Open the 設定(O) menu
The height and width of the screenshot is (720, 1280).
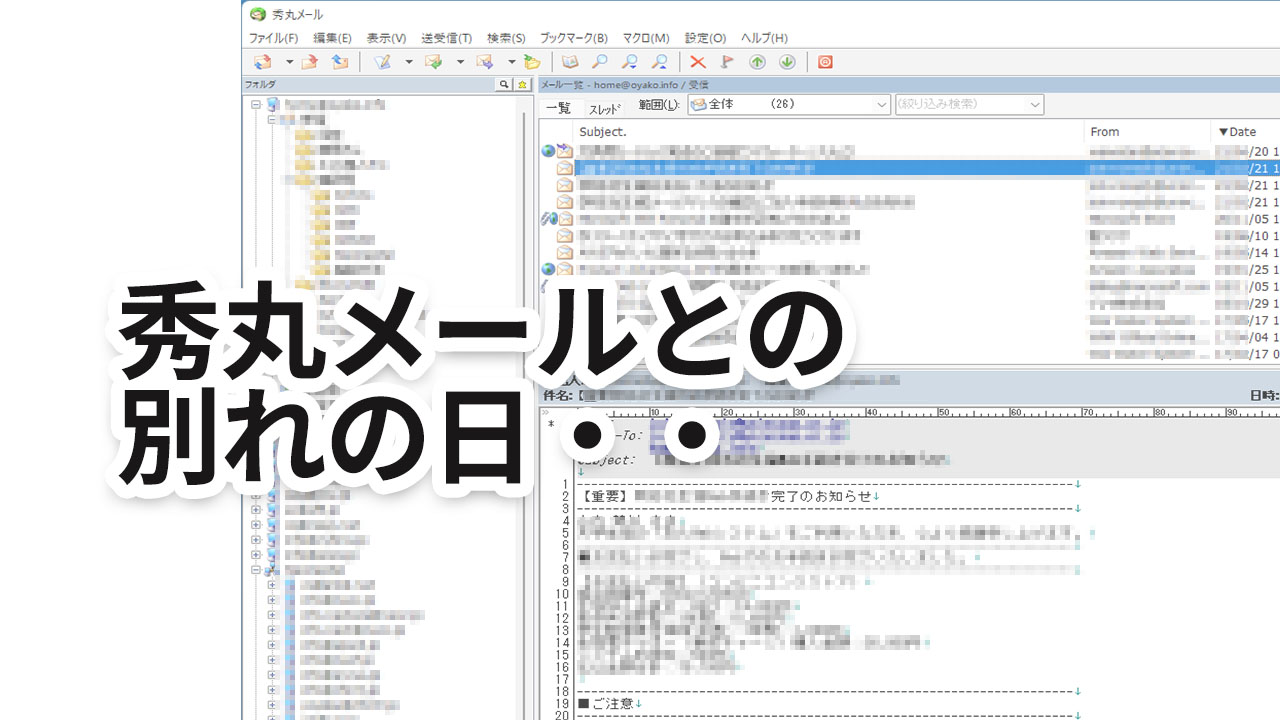705,38
